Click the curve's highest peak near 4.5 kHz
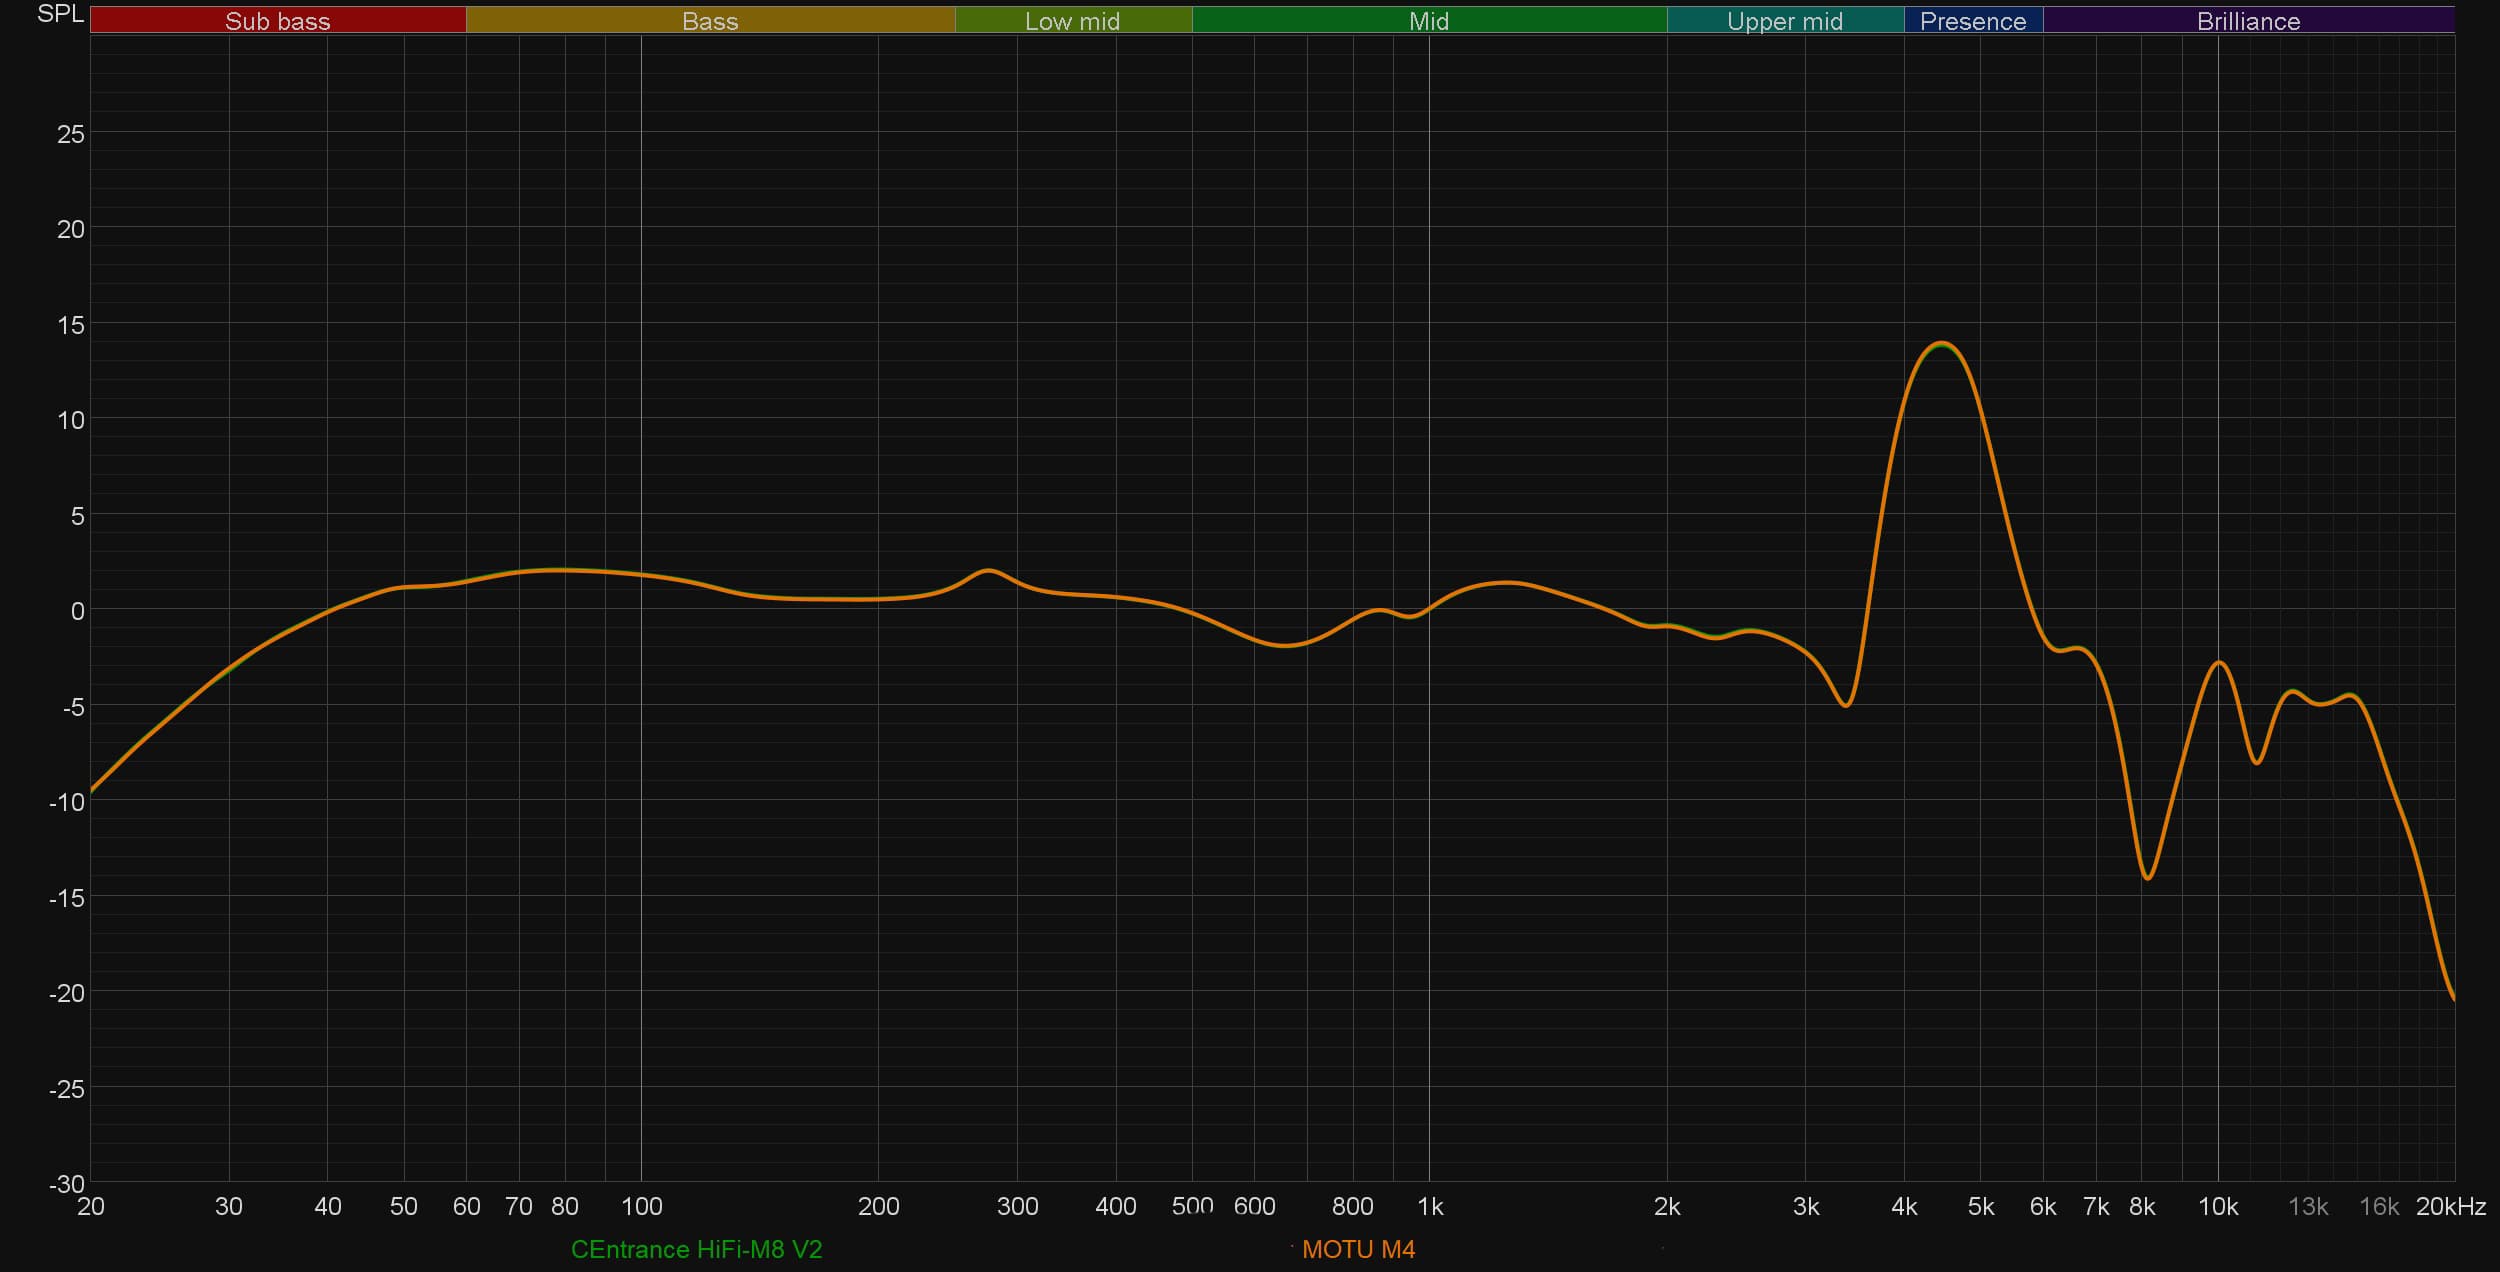This screenshot has height=1272, width=2500. point(1941,343)
